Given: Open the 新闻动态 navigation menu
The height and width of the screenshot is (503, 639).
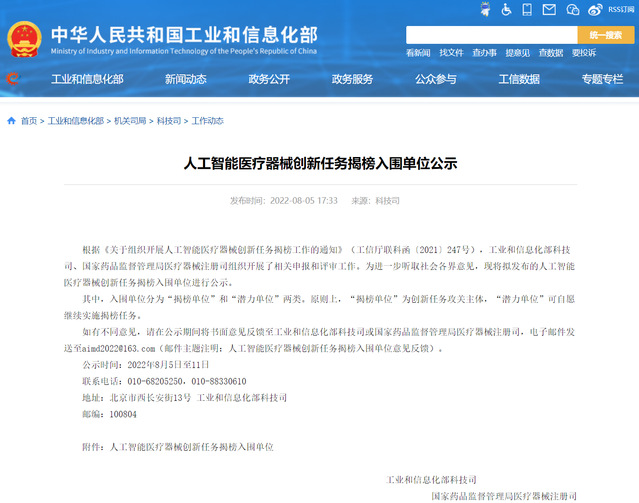Looking at the screenshot, I should click(x=186, y=79).
